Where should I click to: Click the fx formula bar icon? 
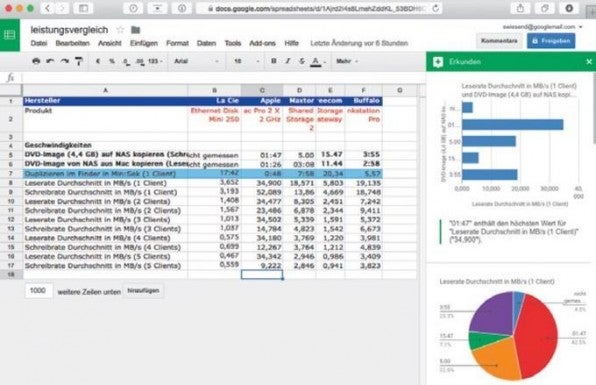11,78
